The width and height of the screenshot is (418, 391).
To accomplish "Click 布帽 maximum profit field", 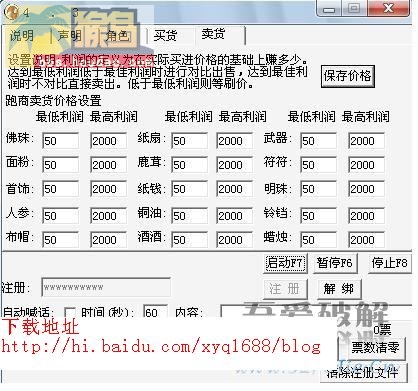I will click(108, 240).
